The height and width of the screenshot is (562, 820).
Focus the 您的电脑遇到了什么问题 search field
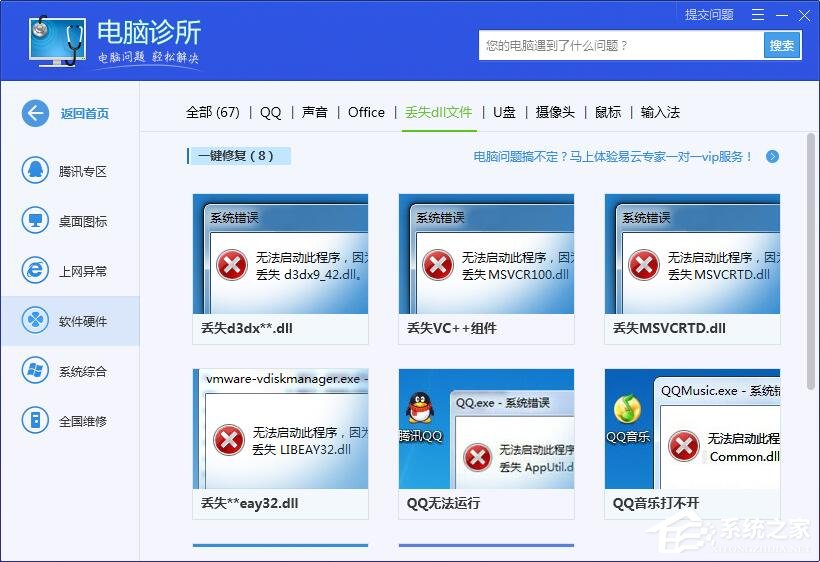(620, 45)
